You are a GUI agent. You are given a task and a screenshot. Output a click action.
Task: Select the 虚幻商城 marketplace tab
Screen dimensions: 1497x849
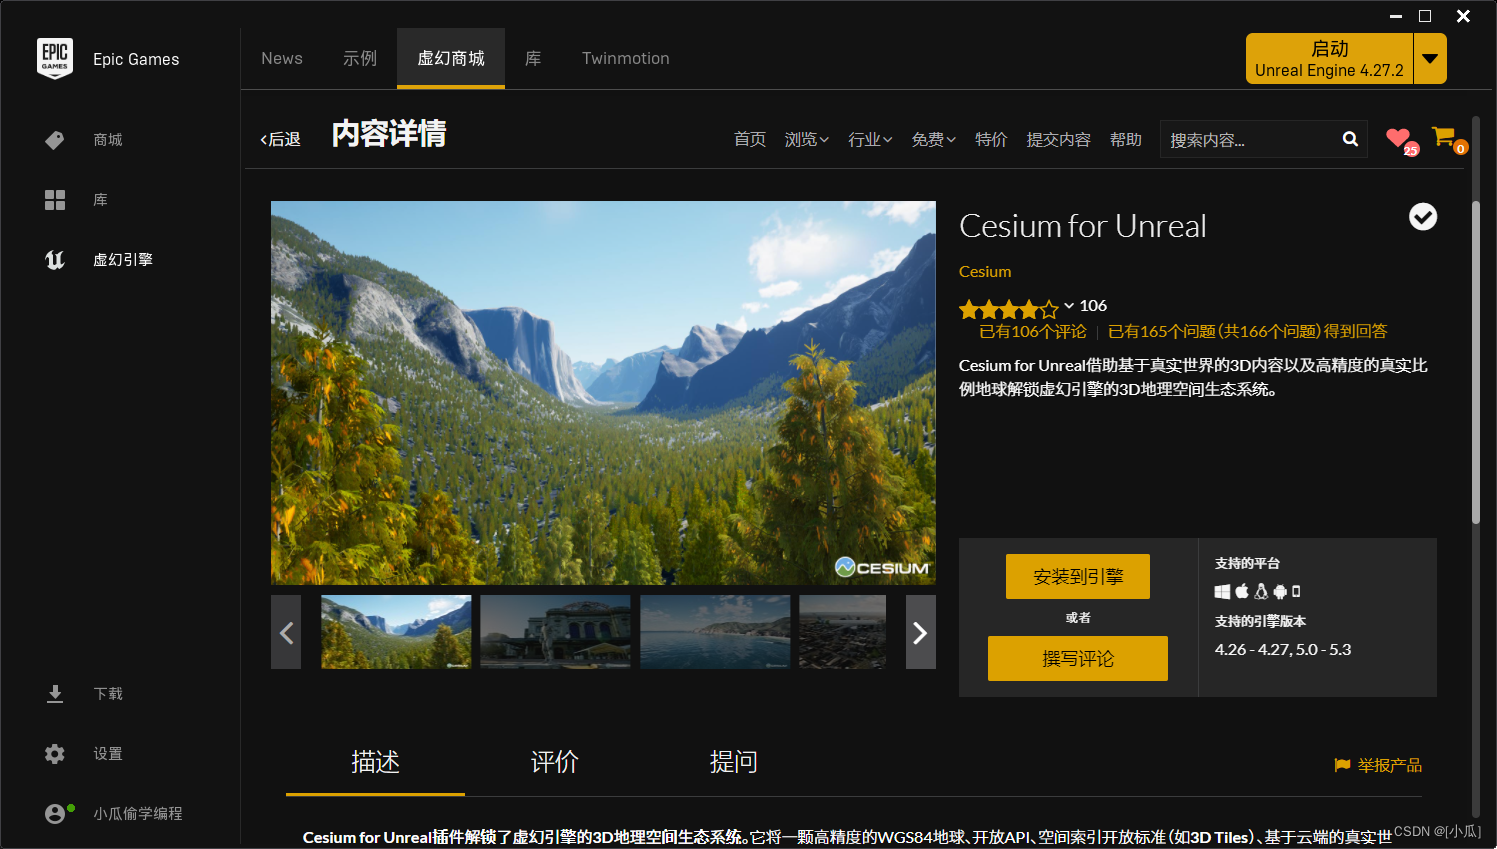451,58
